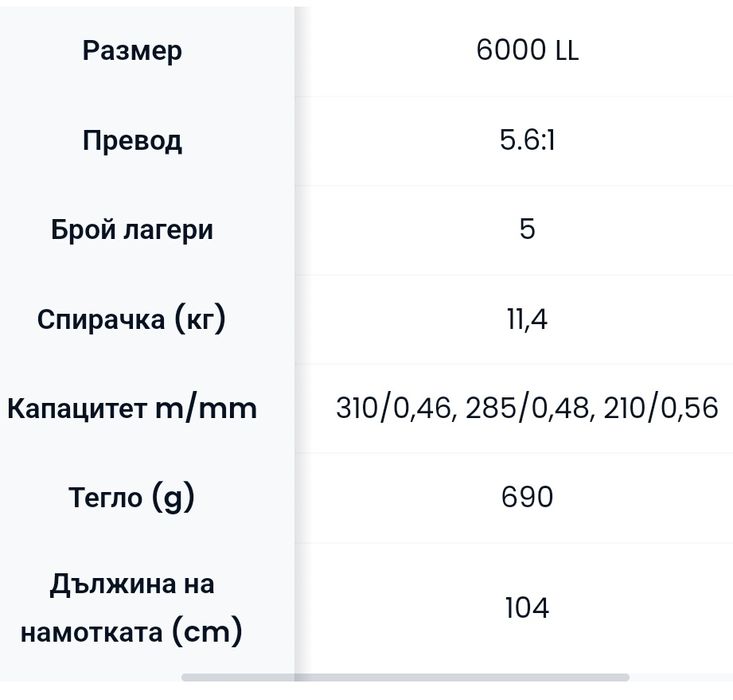Click the Спирачка (кг) label
Viewport: 733px width, 700px height.
132,319
